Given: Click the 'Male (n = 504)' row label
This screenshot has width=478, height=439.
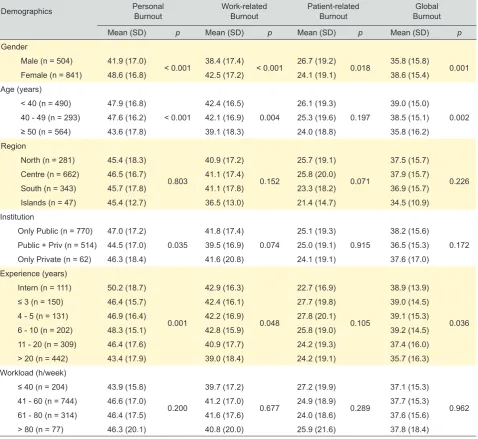Looking at the screenshot, I should (x=46, y=61).
